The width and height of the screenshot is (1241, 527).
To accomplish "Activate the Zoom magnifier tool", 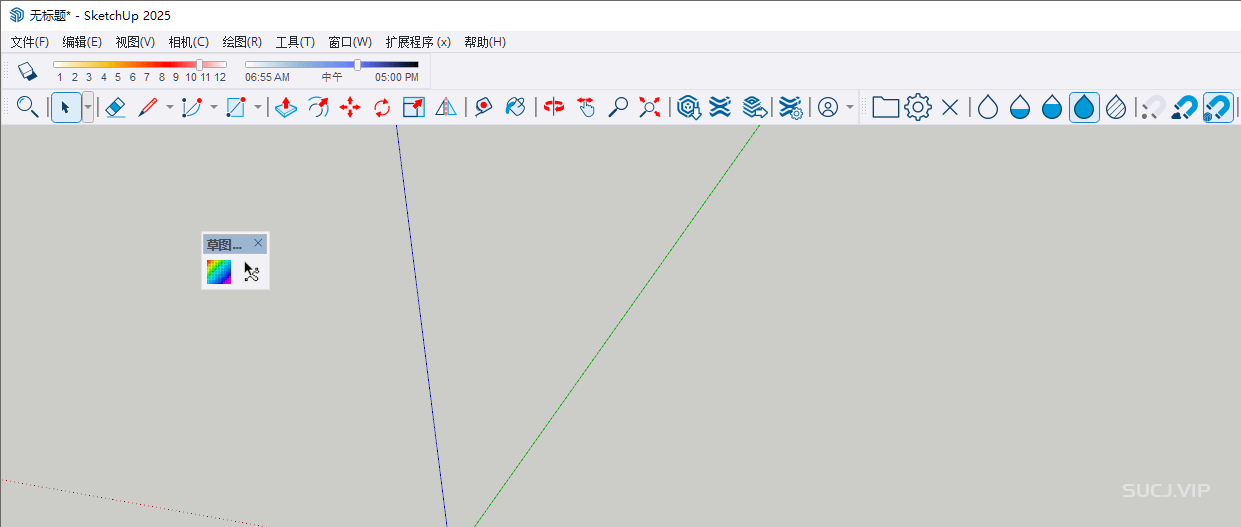I will point(618,107).
